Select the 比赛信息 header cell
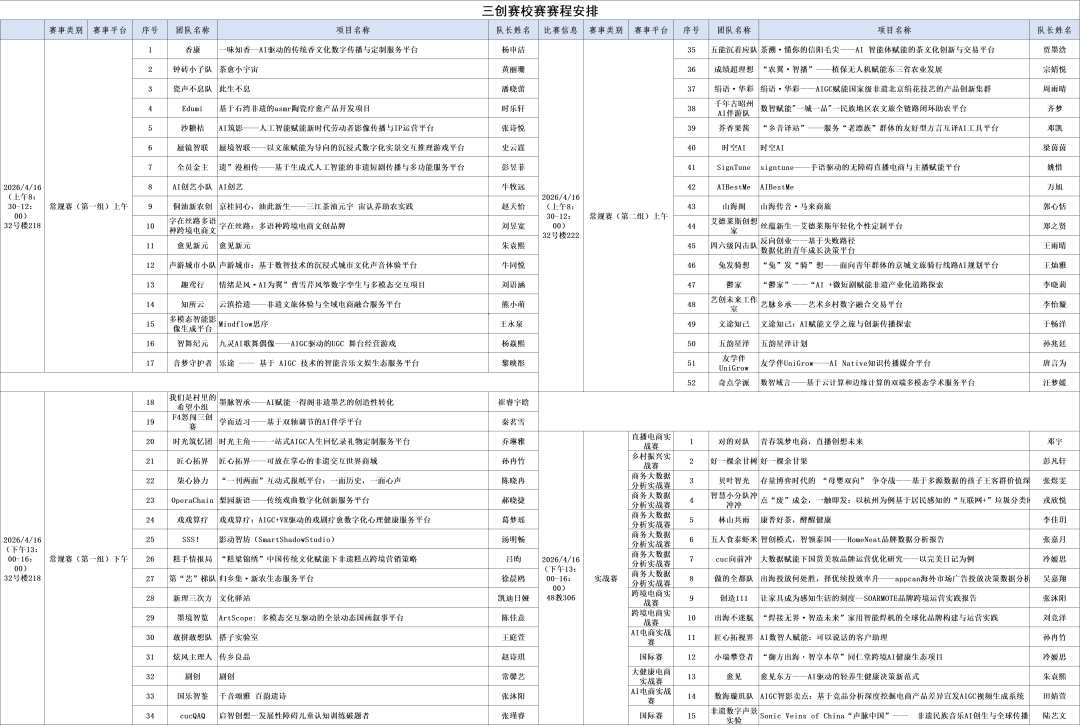Viewport: 1080px width, 725px height. pyautogui.click(x=560, y=30)
